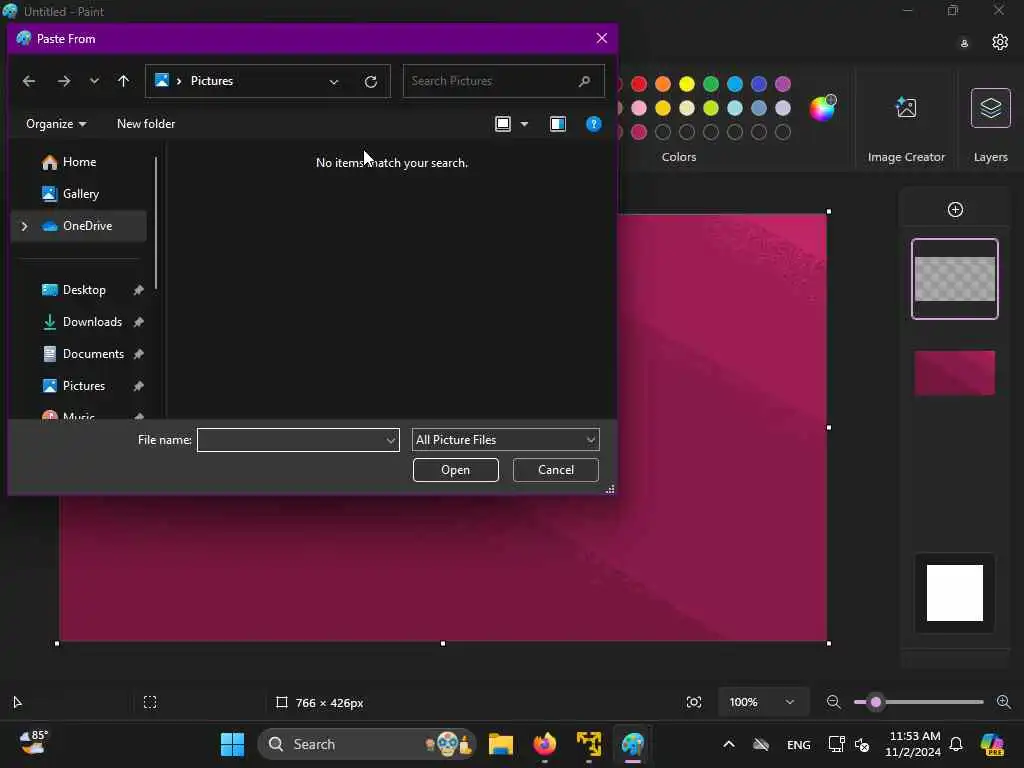The height and width of the screenshot is (768, 1024).
Task: Click the selection size status icon
Action: pos(150,703)
